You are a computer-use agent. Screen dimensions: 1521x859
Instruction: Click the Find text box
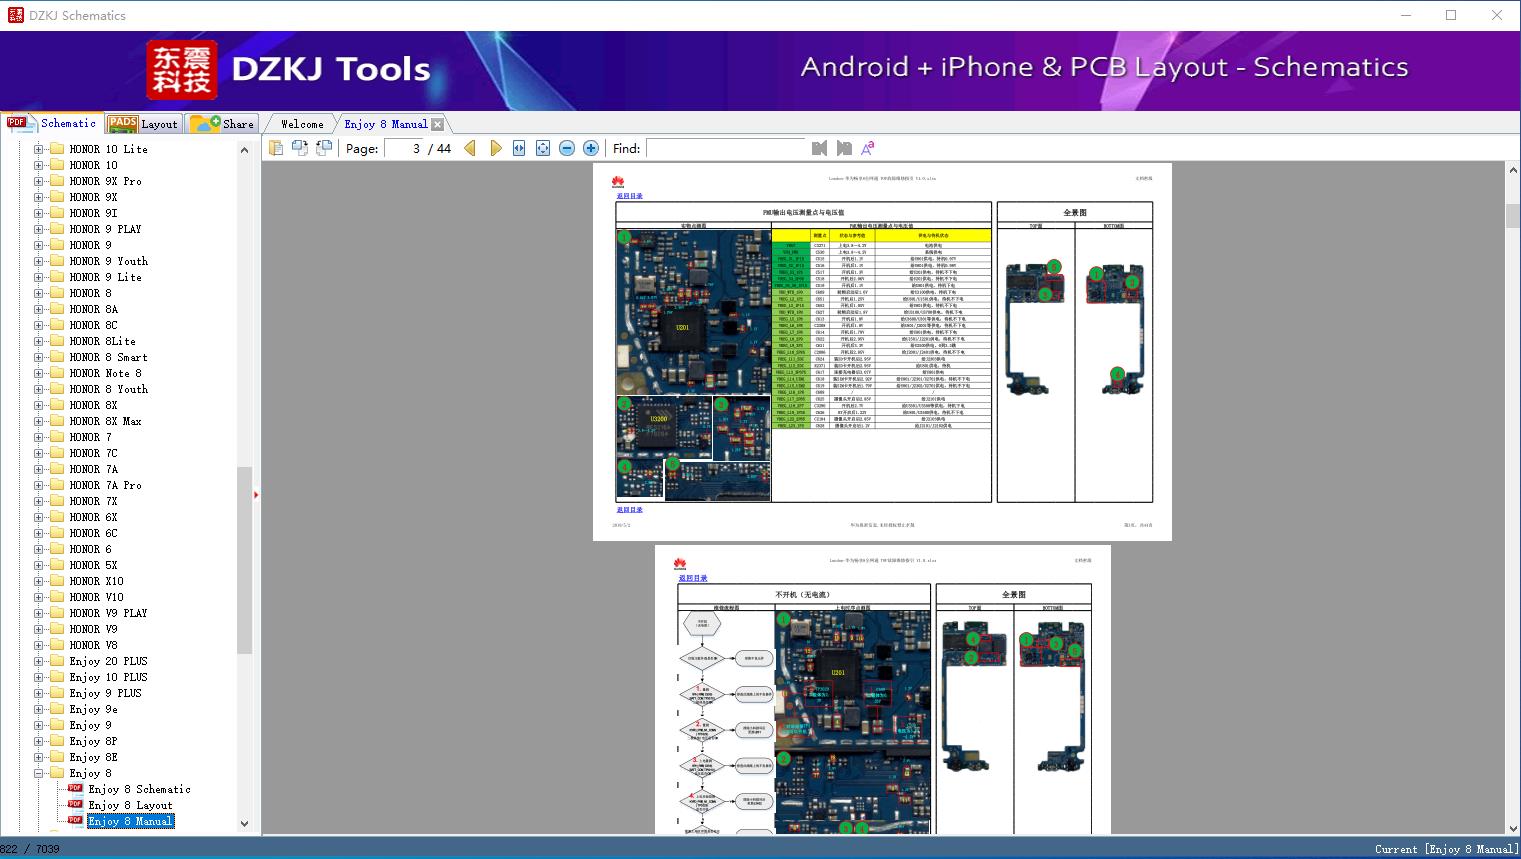click(x=726, y=148)
